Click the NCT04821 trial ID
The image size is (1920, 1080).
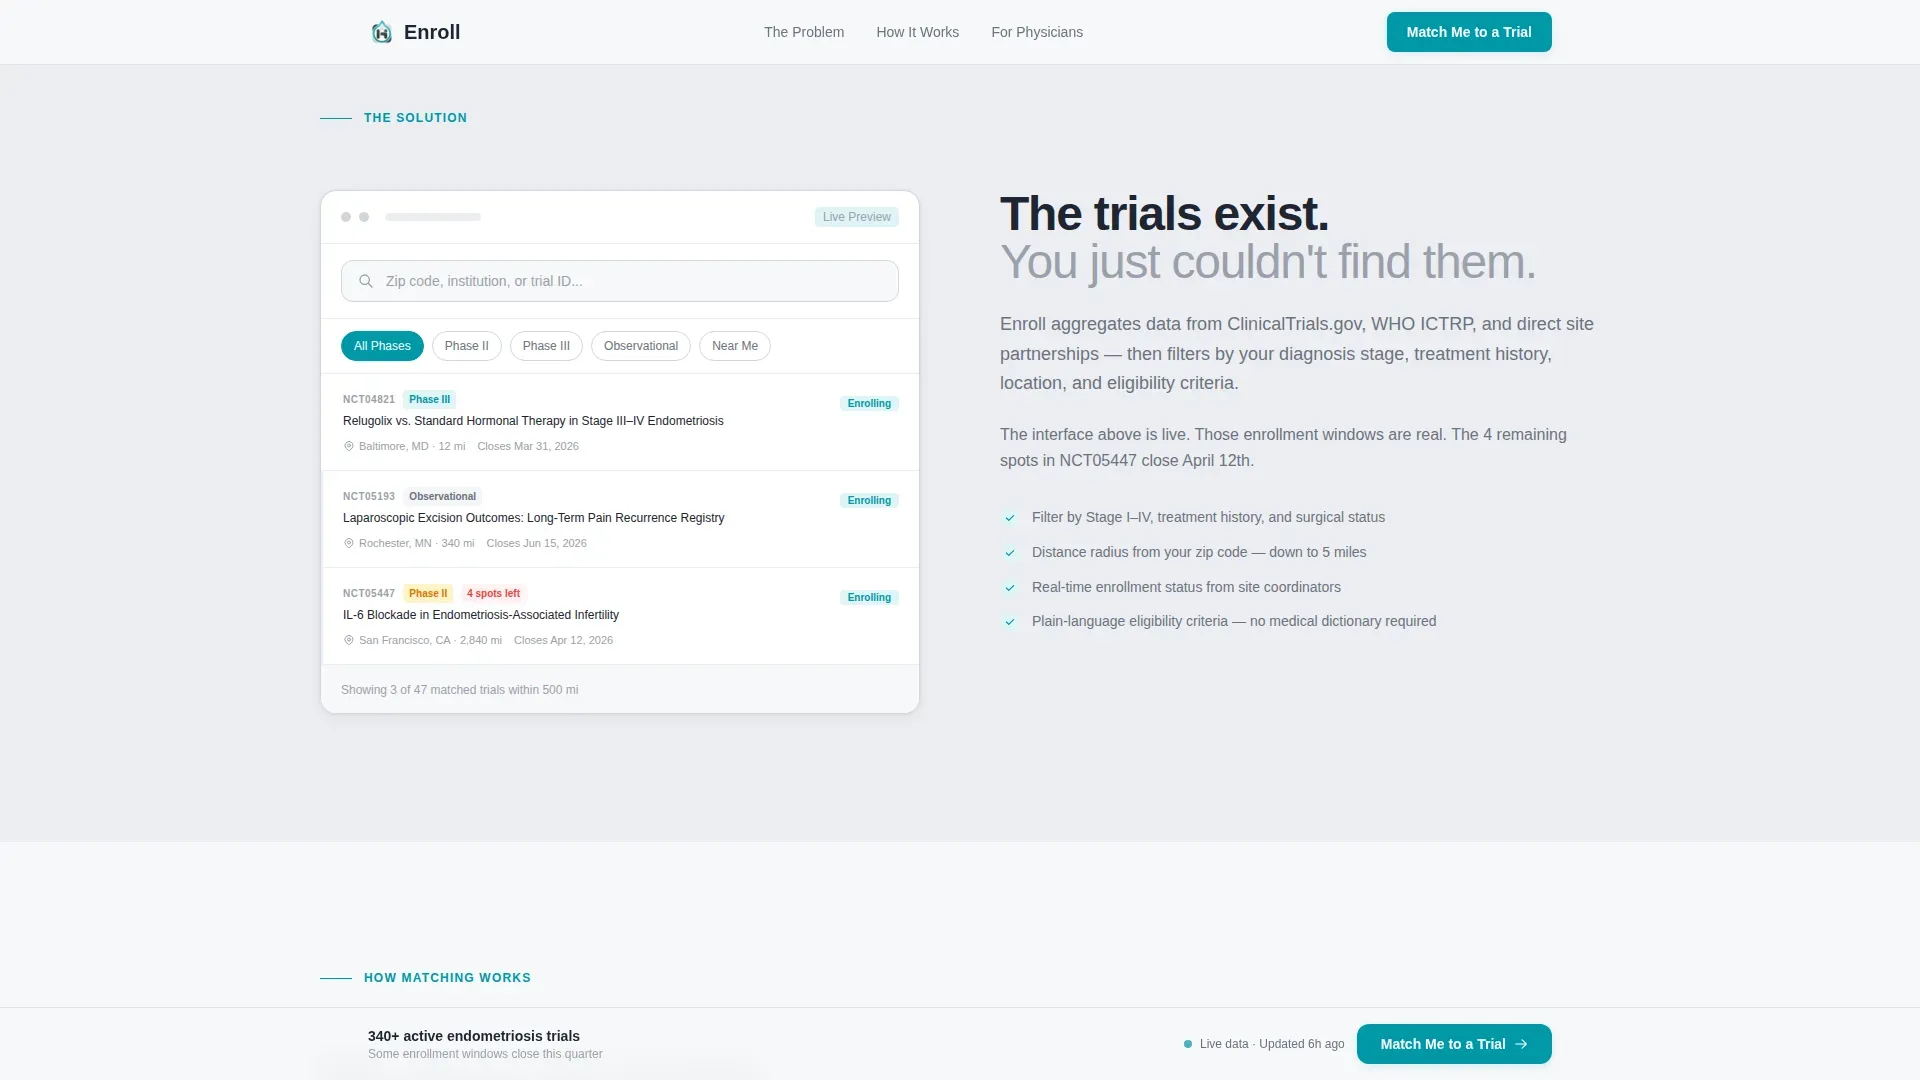(x=369, y=399)
